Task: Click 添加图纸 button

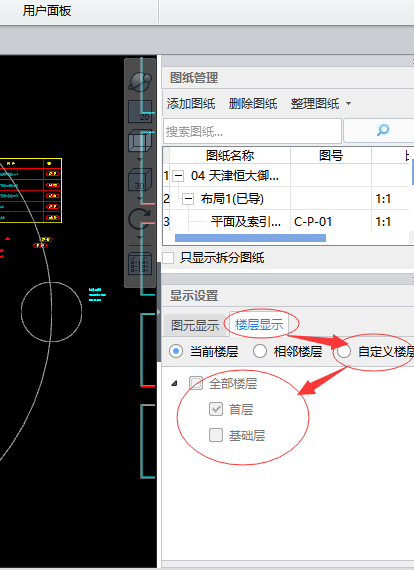Action: [x=191, y=104]
